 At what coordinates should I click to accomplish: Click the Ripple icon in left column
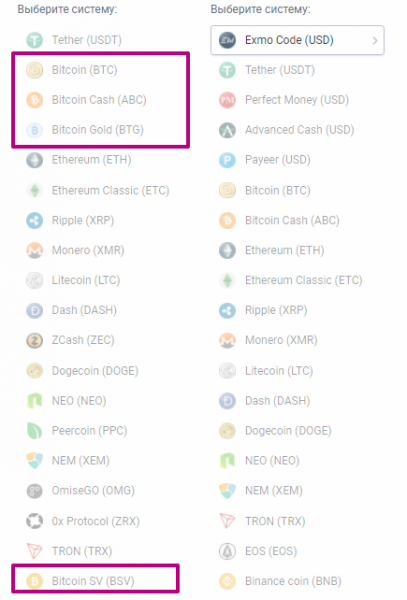click(34, 220)
